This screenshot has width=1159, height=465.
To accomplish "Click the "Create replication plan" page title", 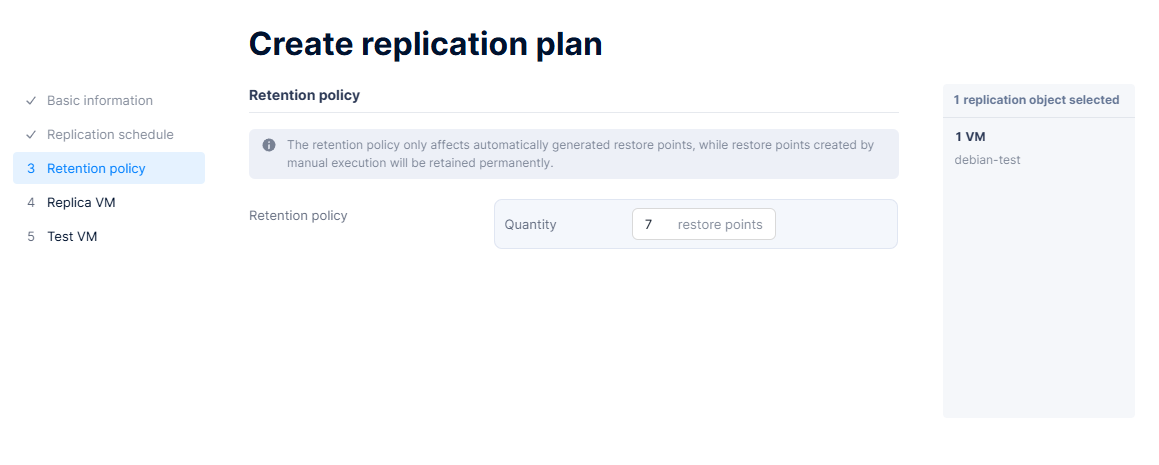I will [425, 44].
